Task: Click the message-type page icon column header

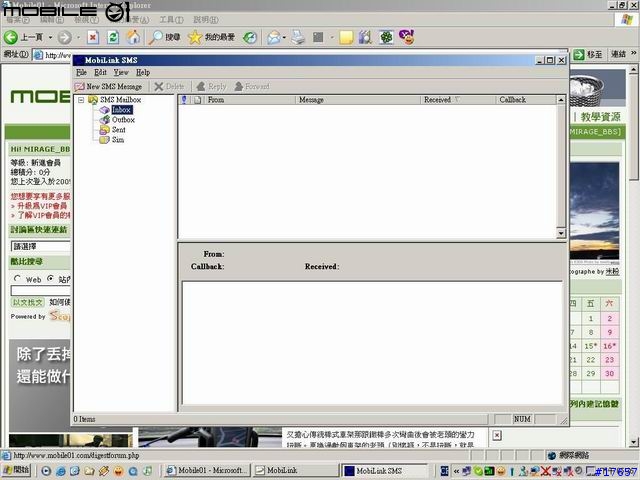Action: point(198,100)
